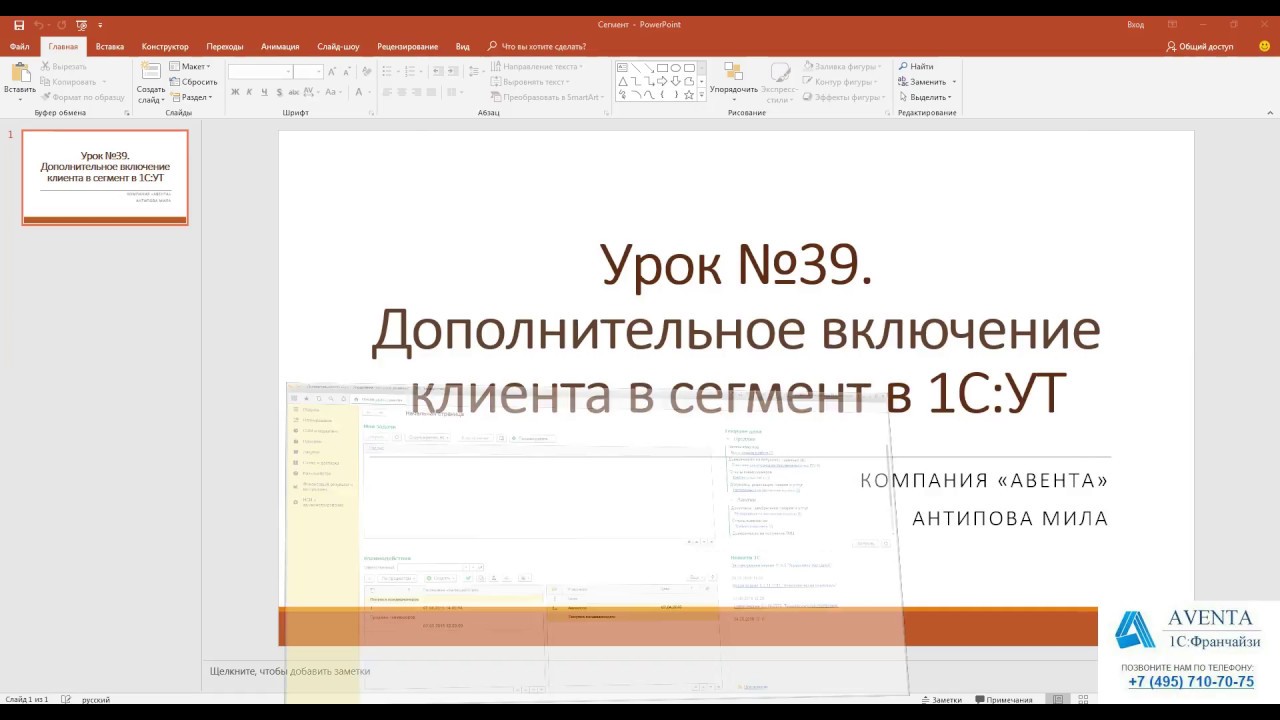
Task: Click the notes area 'Щелкните, чтобы добавить заметки'
Action: pos(290,671)
